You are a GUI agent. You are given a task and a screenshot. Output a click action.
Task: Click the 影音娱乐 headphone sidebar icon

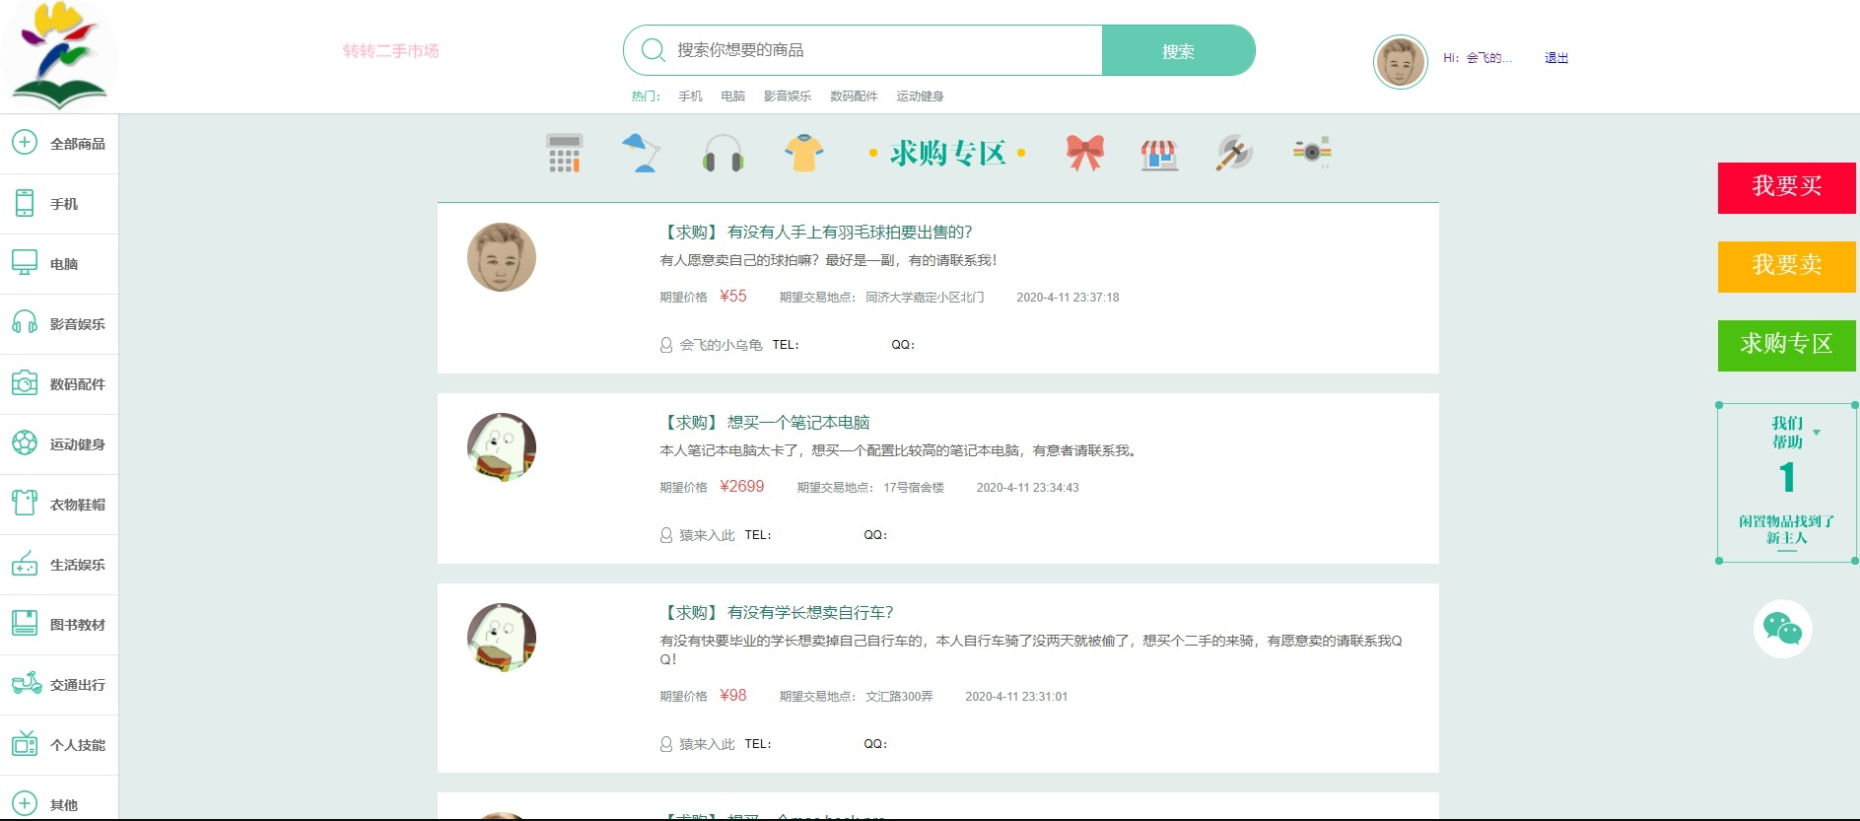25,323
